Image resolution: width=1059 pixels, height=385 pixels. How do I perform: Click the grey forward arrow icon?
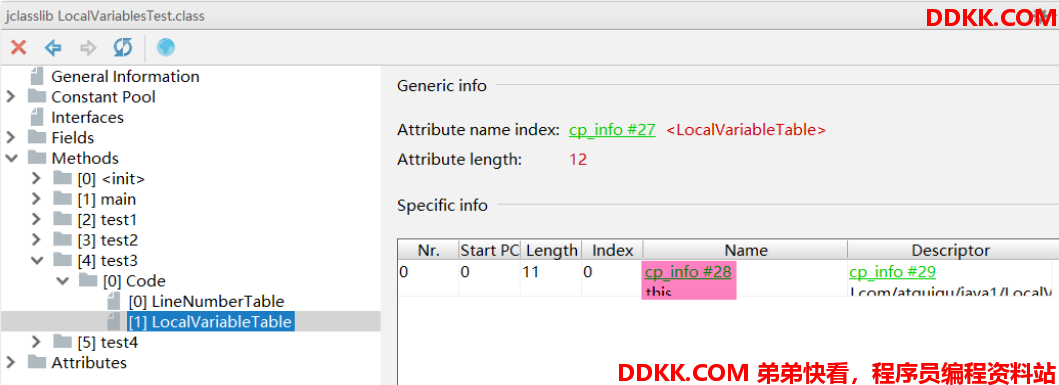(x=88, y=47)
